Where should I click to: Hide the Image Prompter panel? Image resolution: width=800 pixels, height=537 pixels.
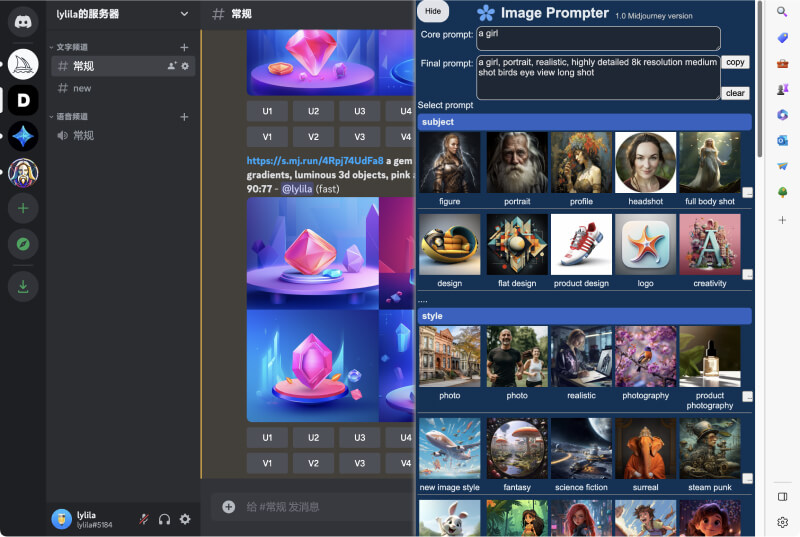[432, 11]
